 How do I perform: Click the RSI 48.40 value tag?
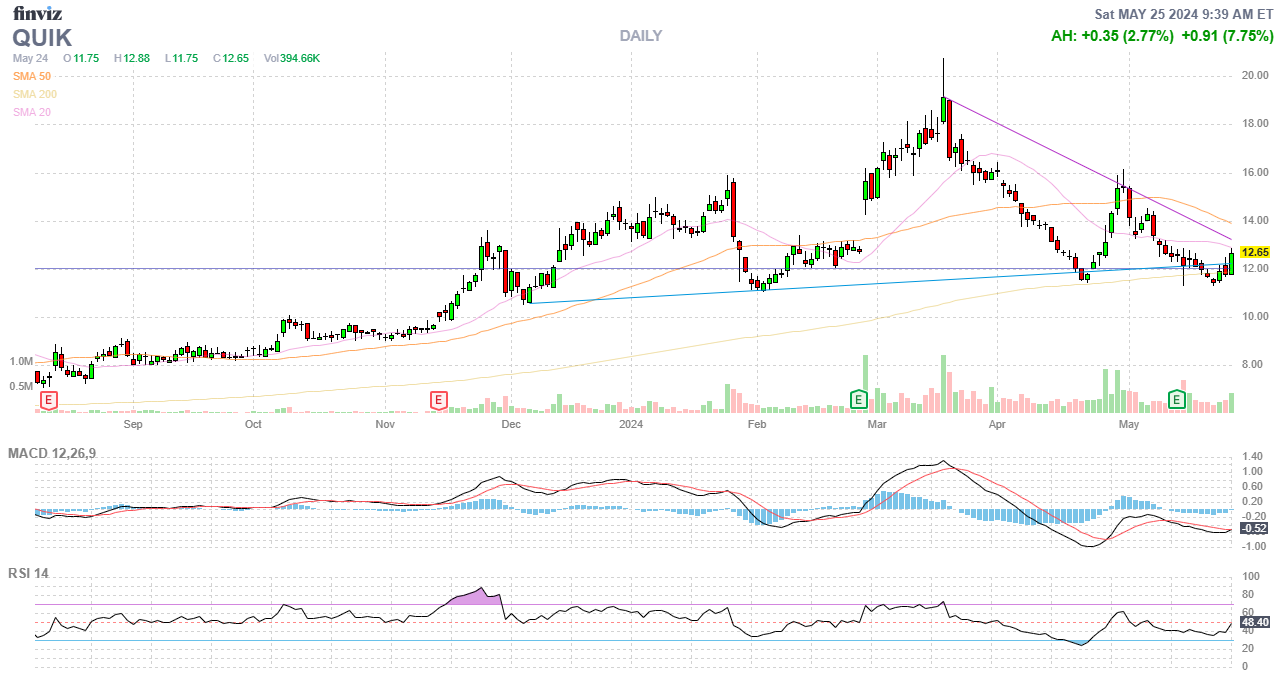pyautogui.click(x=1254, y=622)
